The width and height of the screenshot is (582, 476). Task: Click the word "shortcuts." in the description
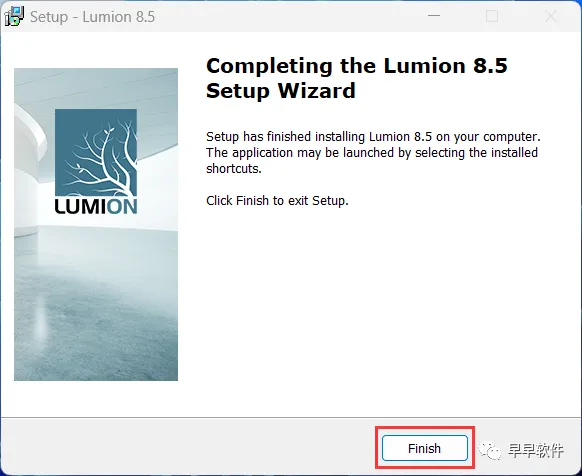pos(234,169)
